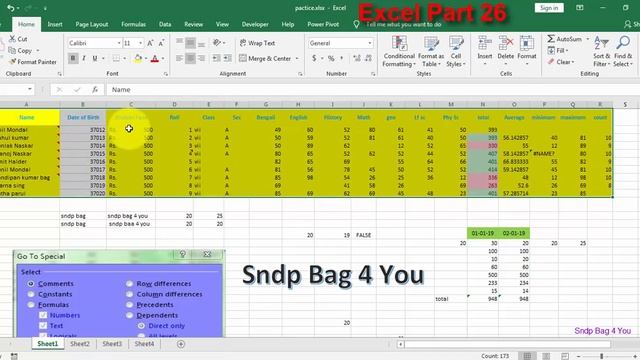The width and height of the screenshot is (640, 360).
Task: Apply Percent Style format
Action: (331, 58)
